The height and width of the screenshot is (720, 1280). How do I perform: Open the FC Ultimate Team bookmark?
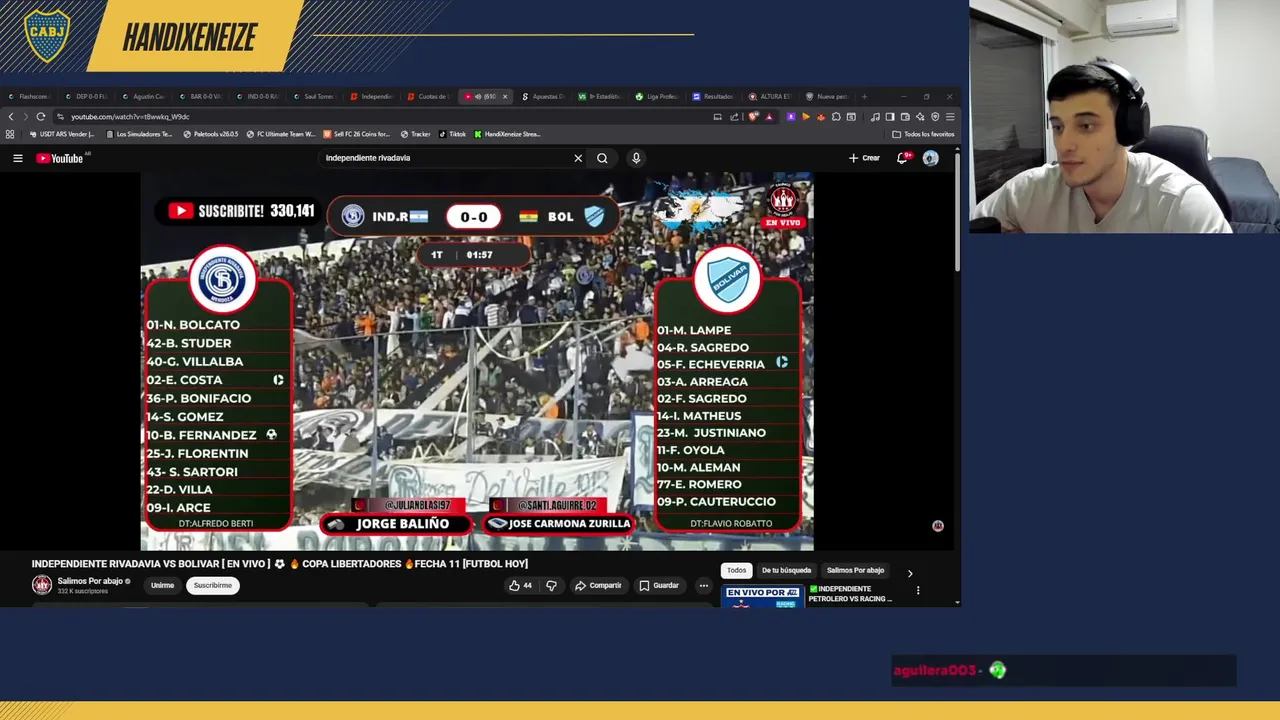pos(280,134)
